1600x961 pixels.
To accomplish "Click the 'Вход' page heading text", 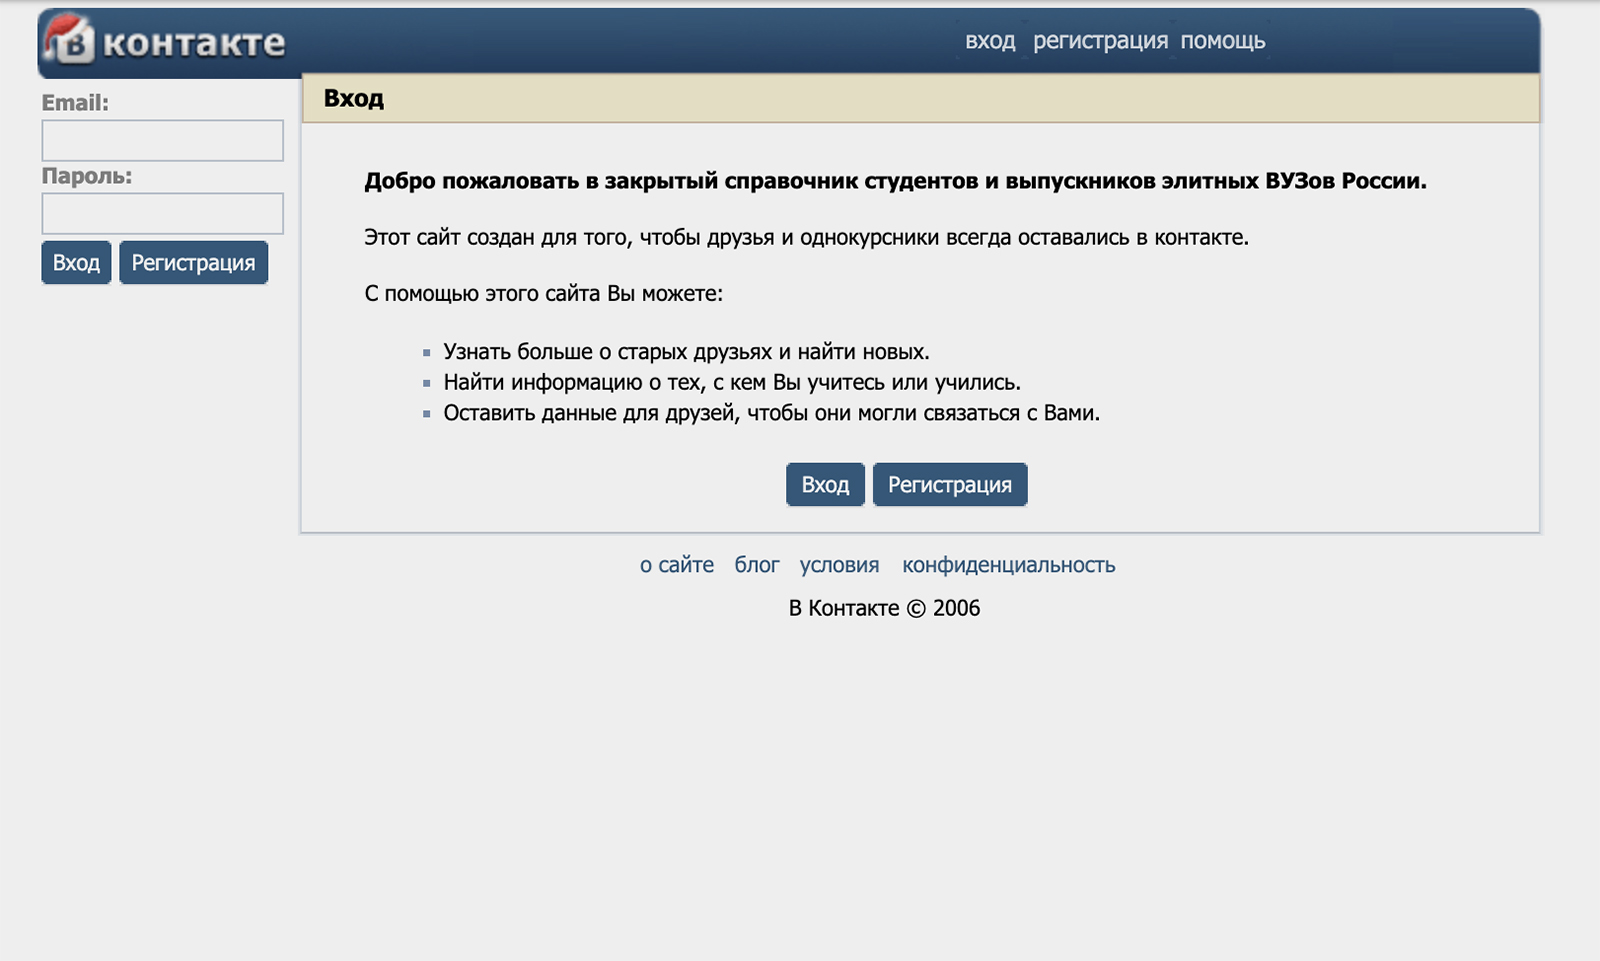I will pyautogui.click(x=354, y=98).
